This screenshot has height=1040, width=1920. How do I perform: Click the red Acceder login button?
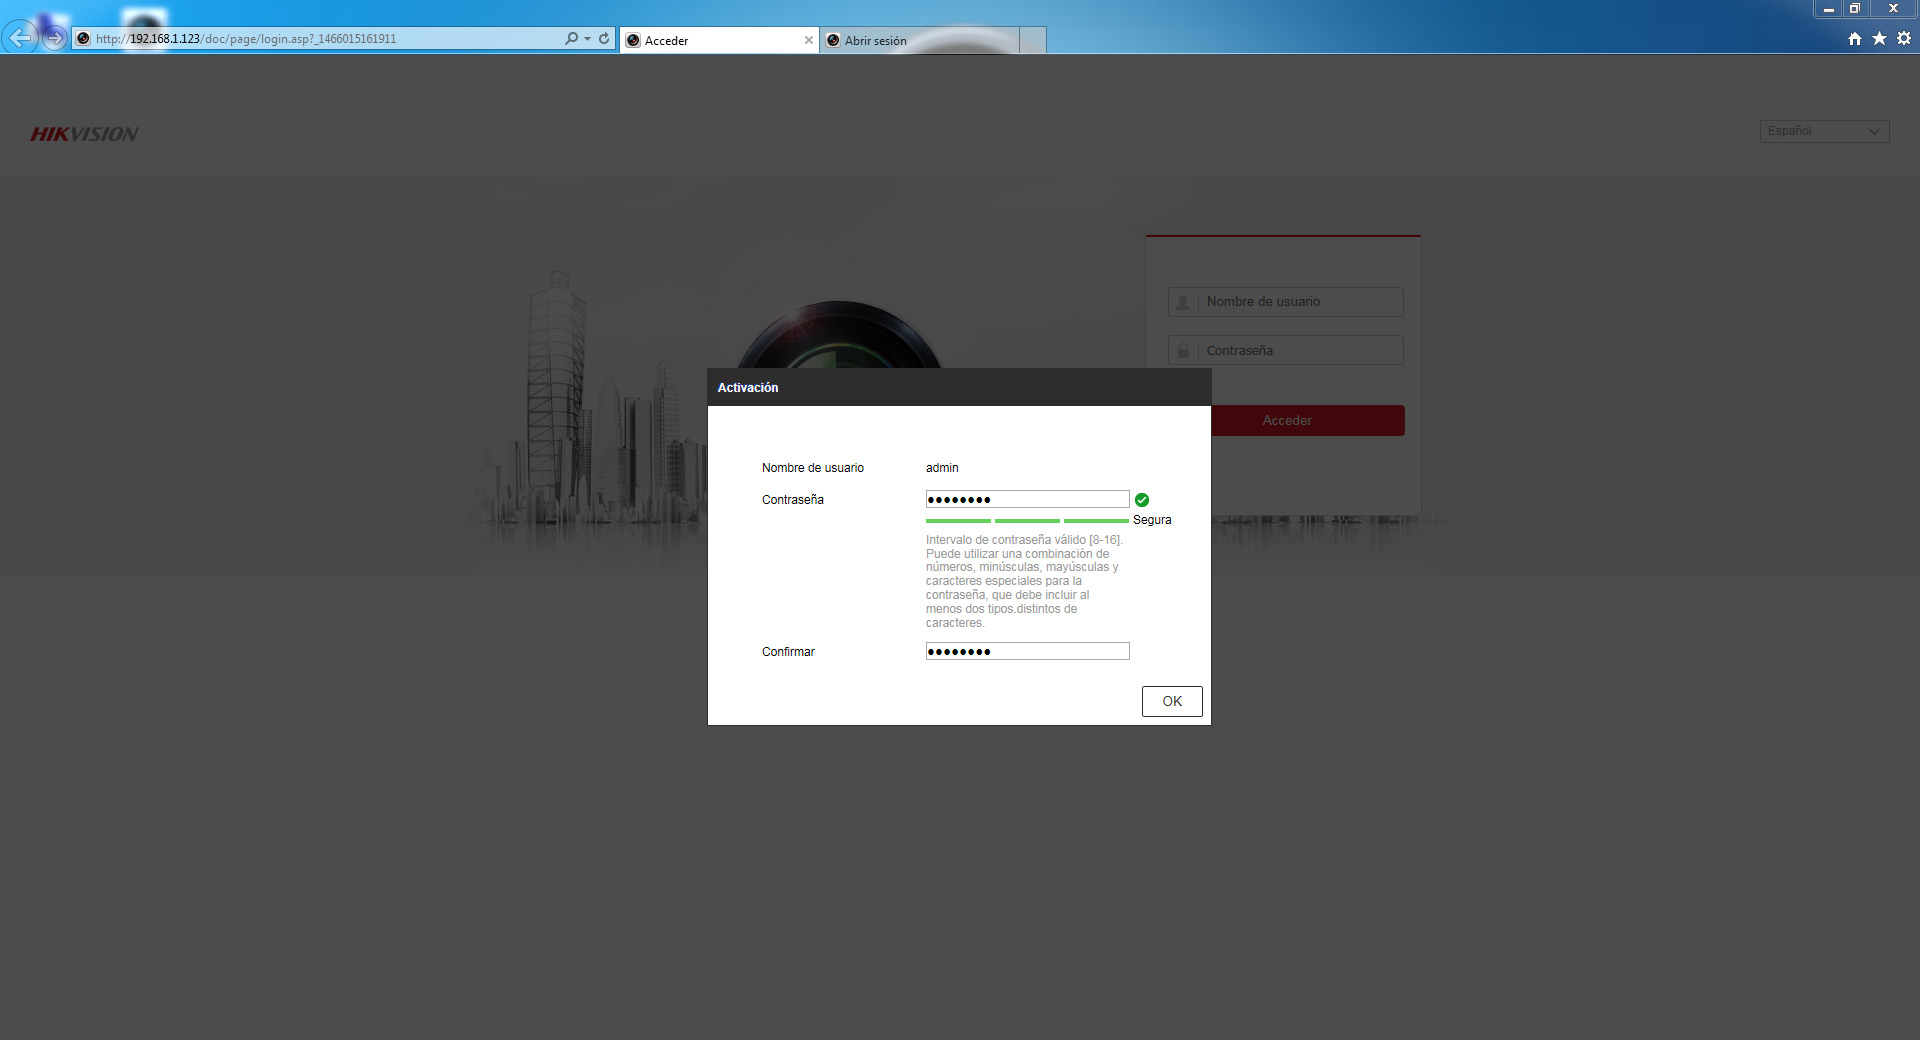coord(1308,420)
